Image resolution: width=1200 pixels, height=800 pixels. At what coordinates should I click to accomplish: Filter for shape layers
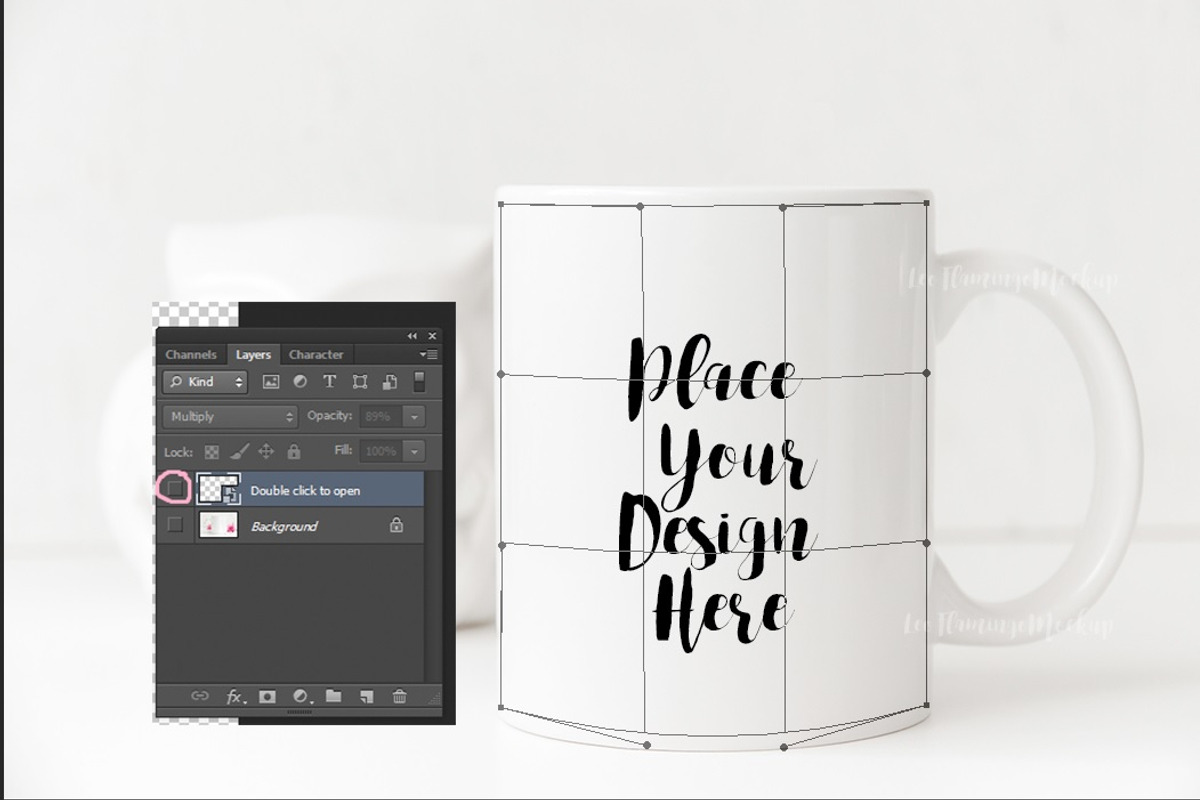click(360, 382)
